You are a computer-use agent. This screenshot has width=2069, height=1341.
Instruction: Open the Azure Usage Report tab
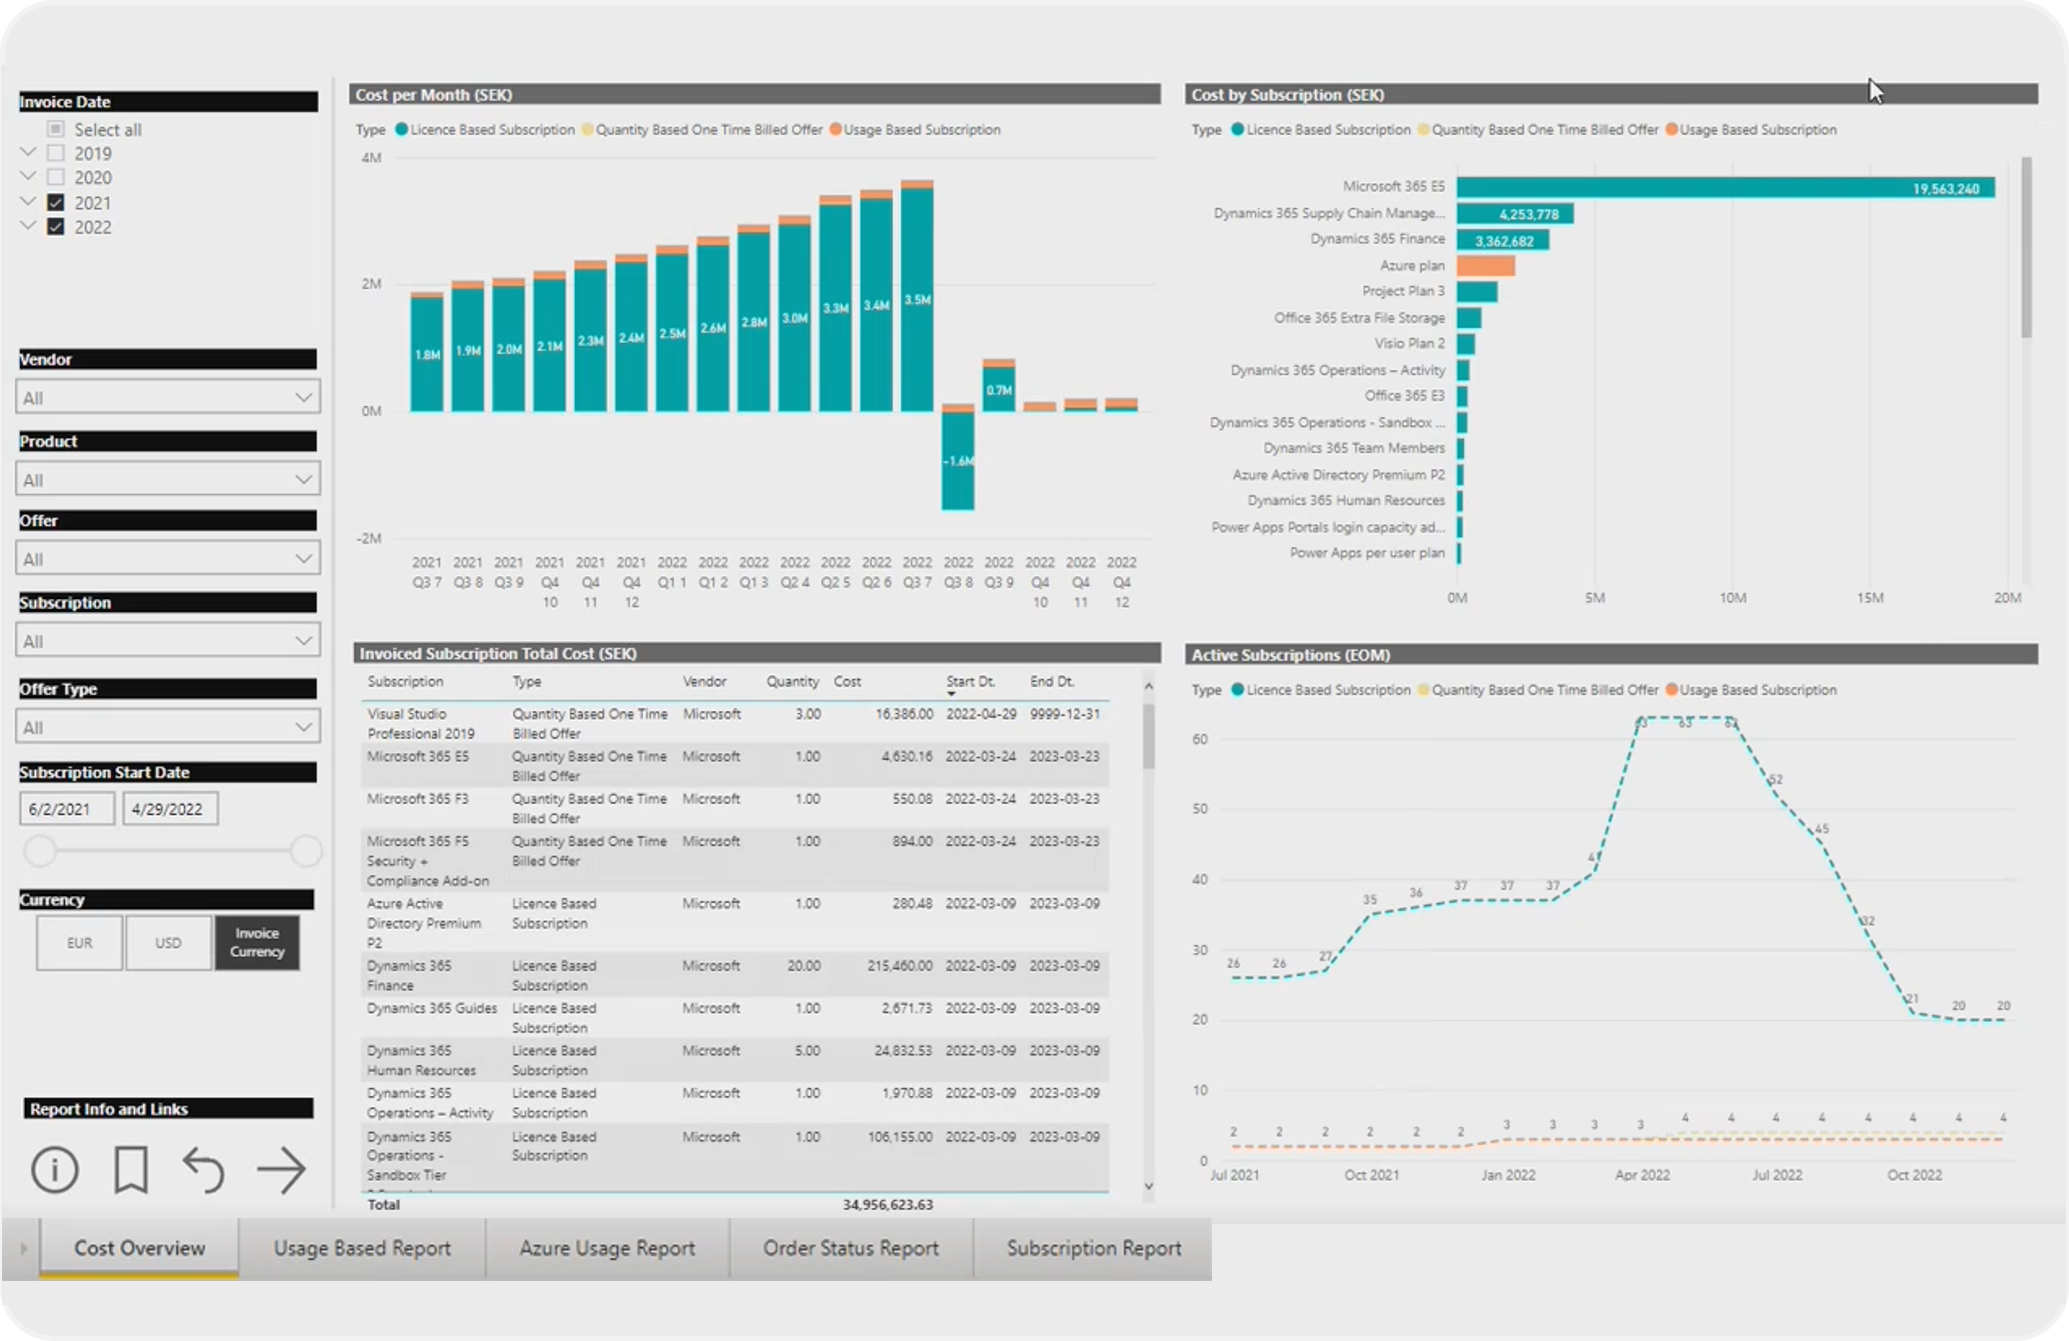[607, 1248]
